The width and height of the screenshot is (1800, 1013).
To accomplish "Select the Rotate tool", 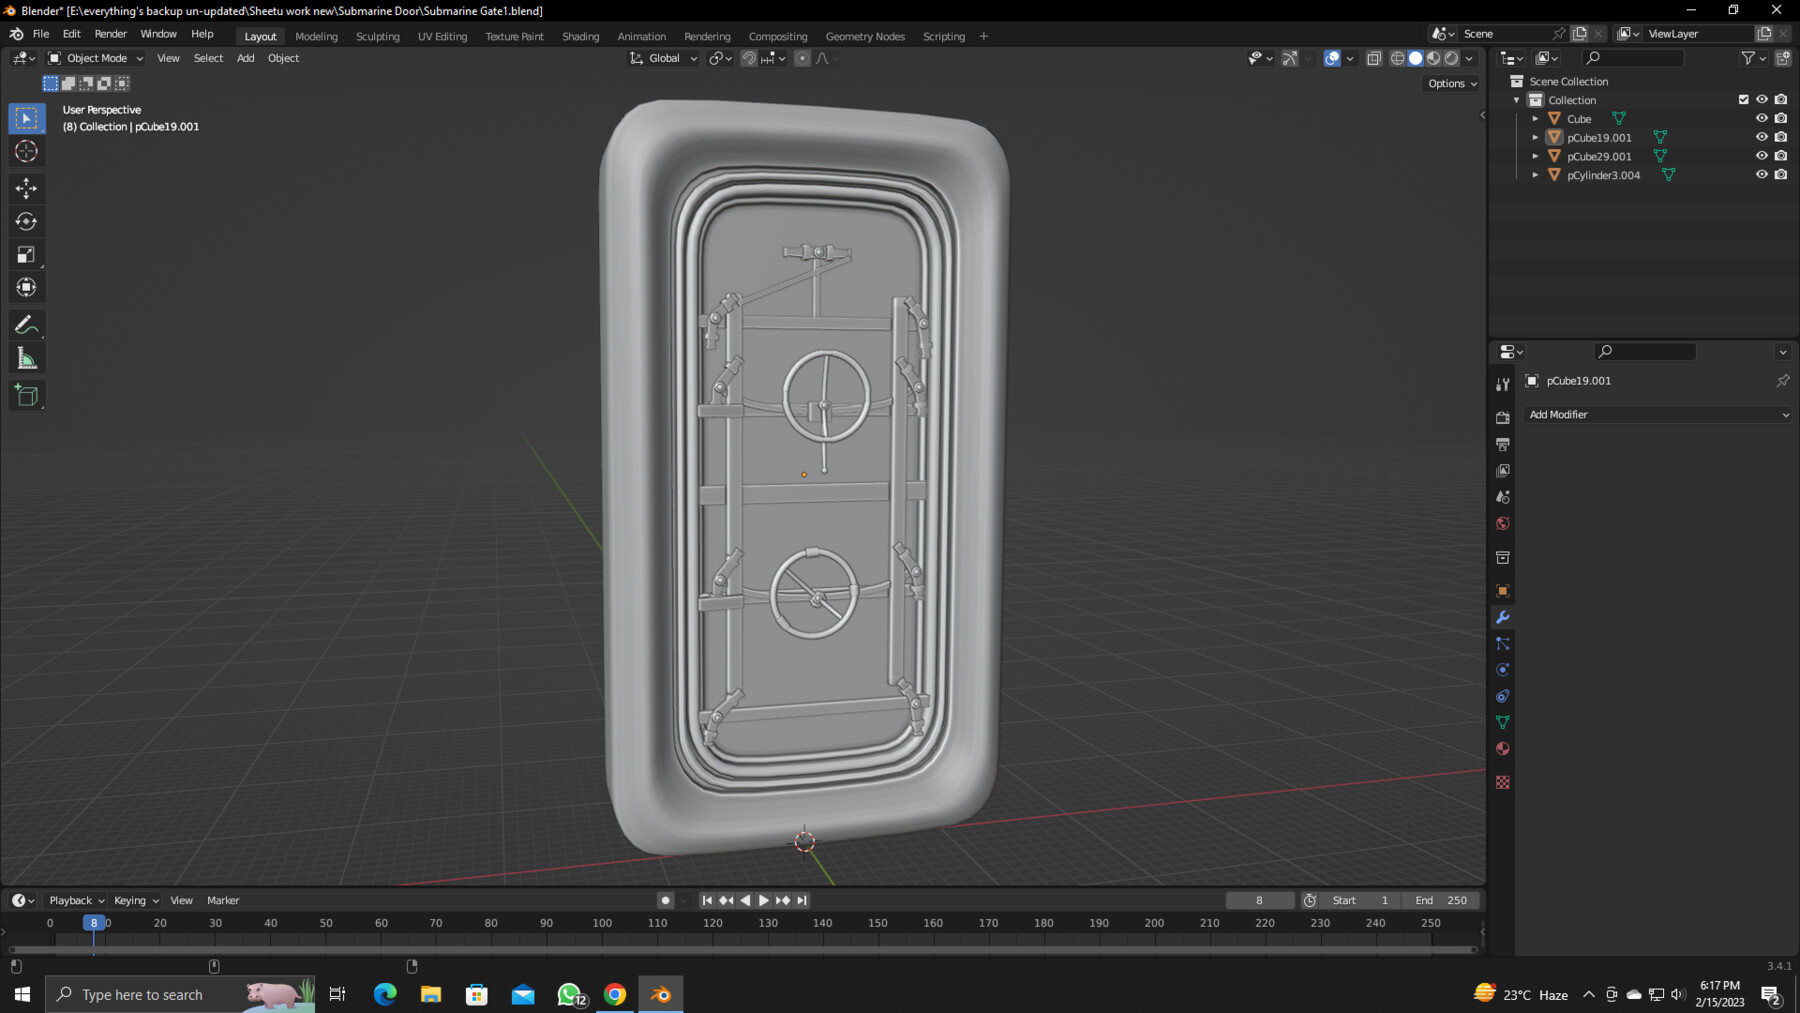I will click(27, 221).
